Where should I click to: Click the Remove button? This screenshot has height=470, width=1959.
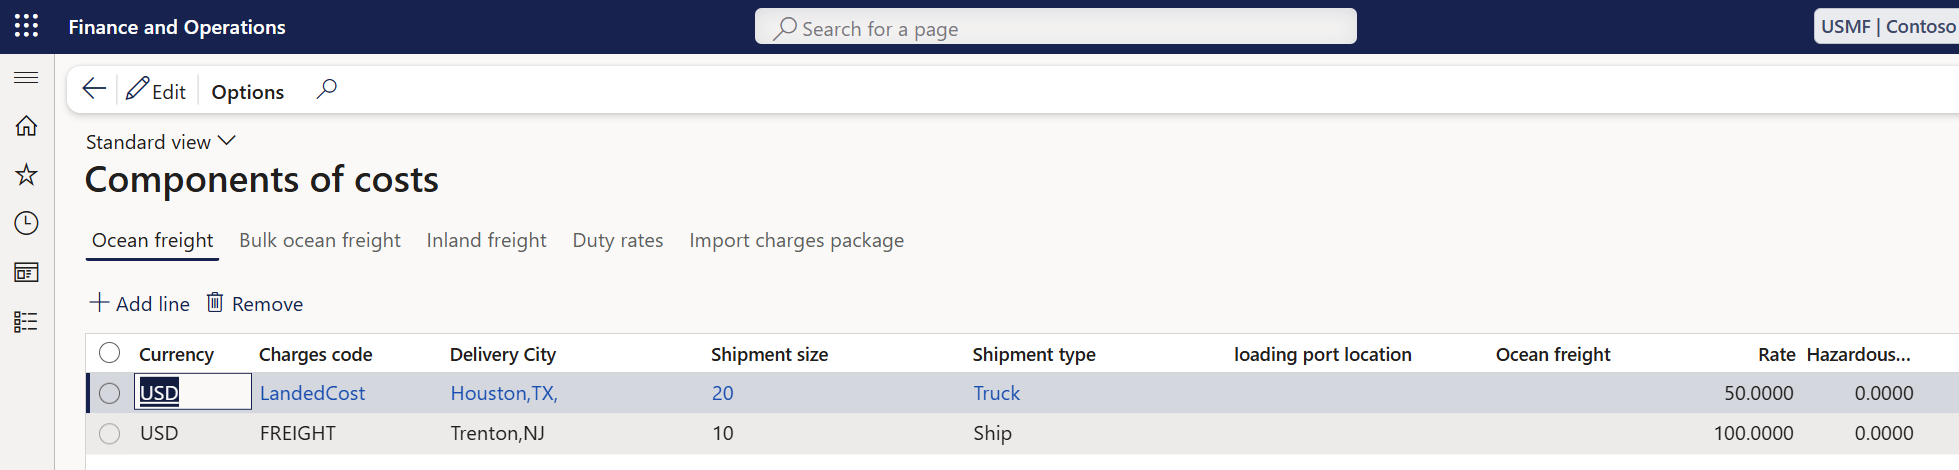[255, 304]
